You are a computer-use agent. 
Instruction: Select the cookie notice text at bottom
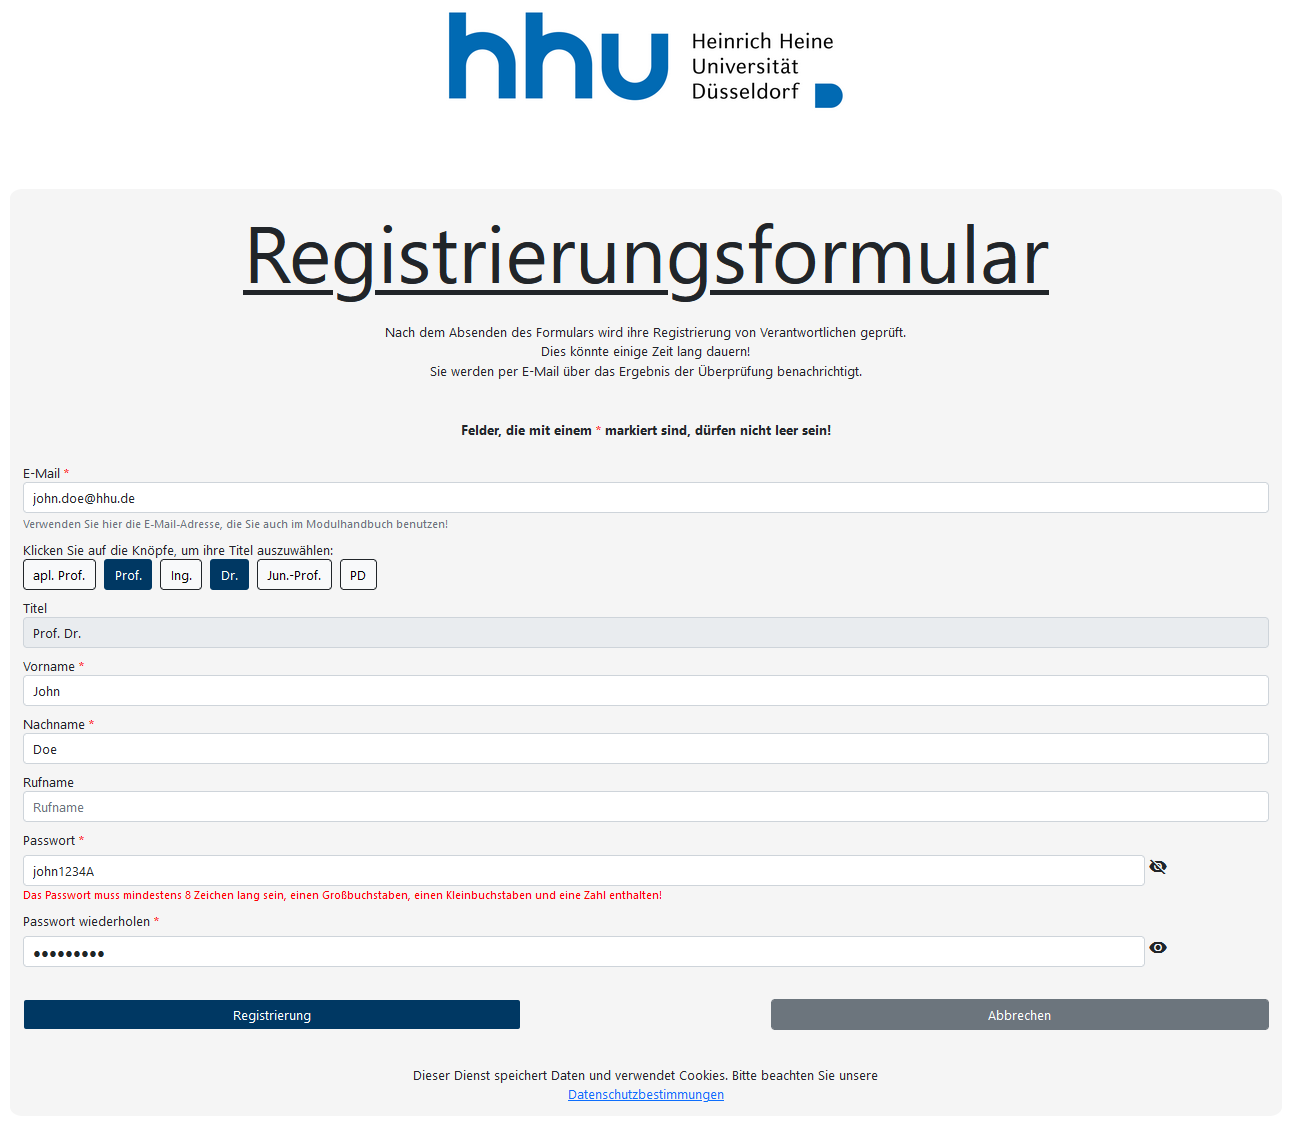tap(646, 1076)
